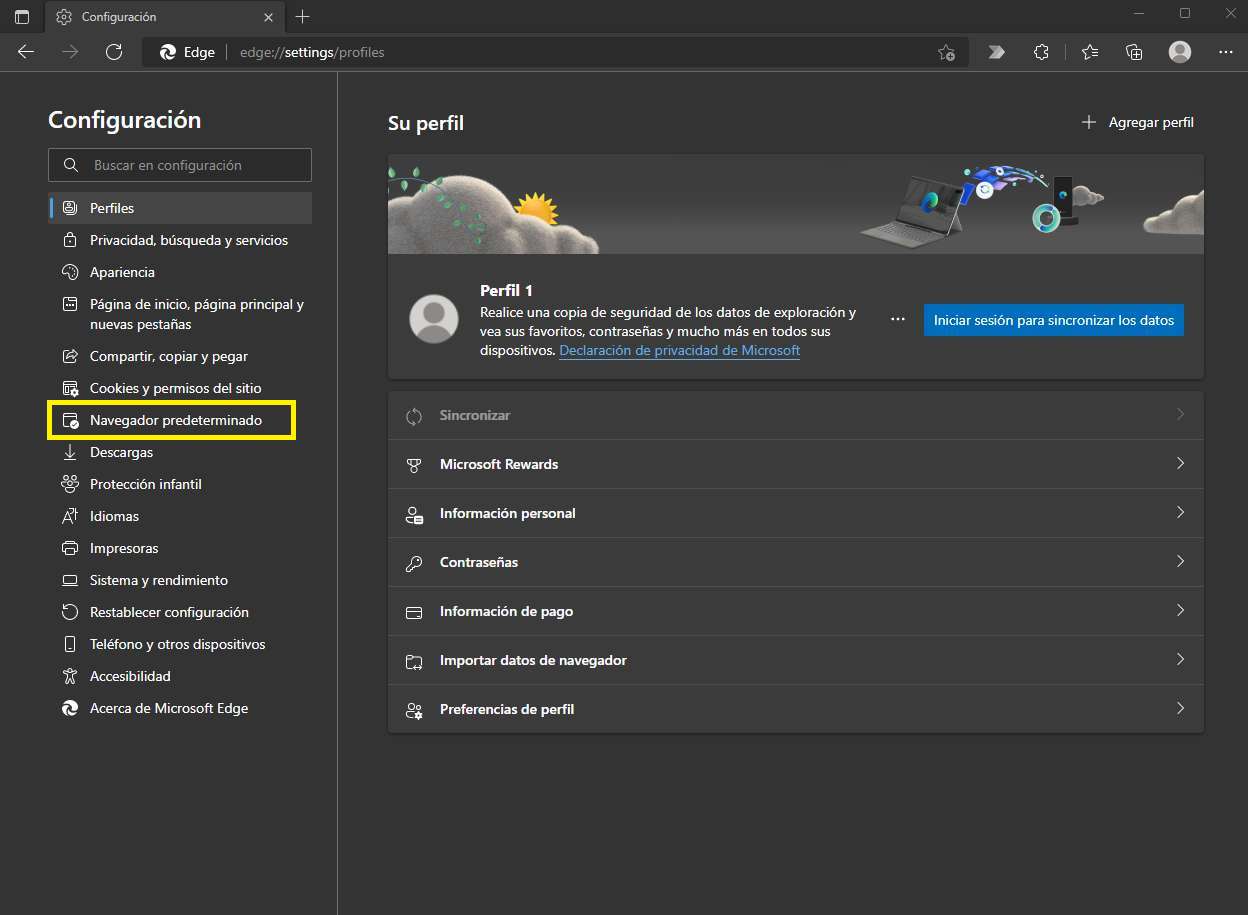Open the Collections icon
This screenshot has width=1248, height=915.
(1134, 52)
